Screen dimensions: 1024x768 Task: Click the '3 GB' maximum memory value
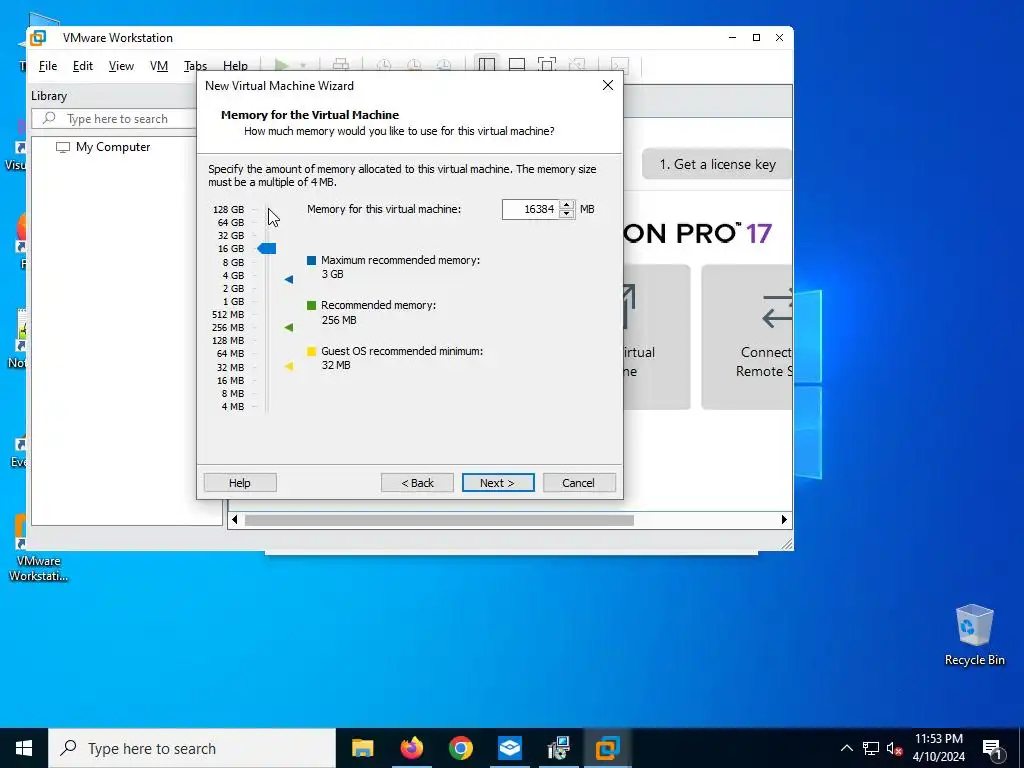(332, 274)
